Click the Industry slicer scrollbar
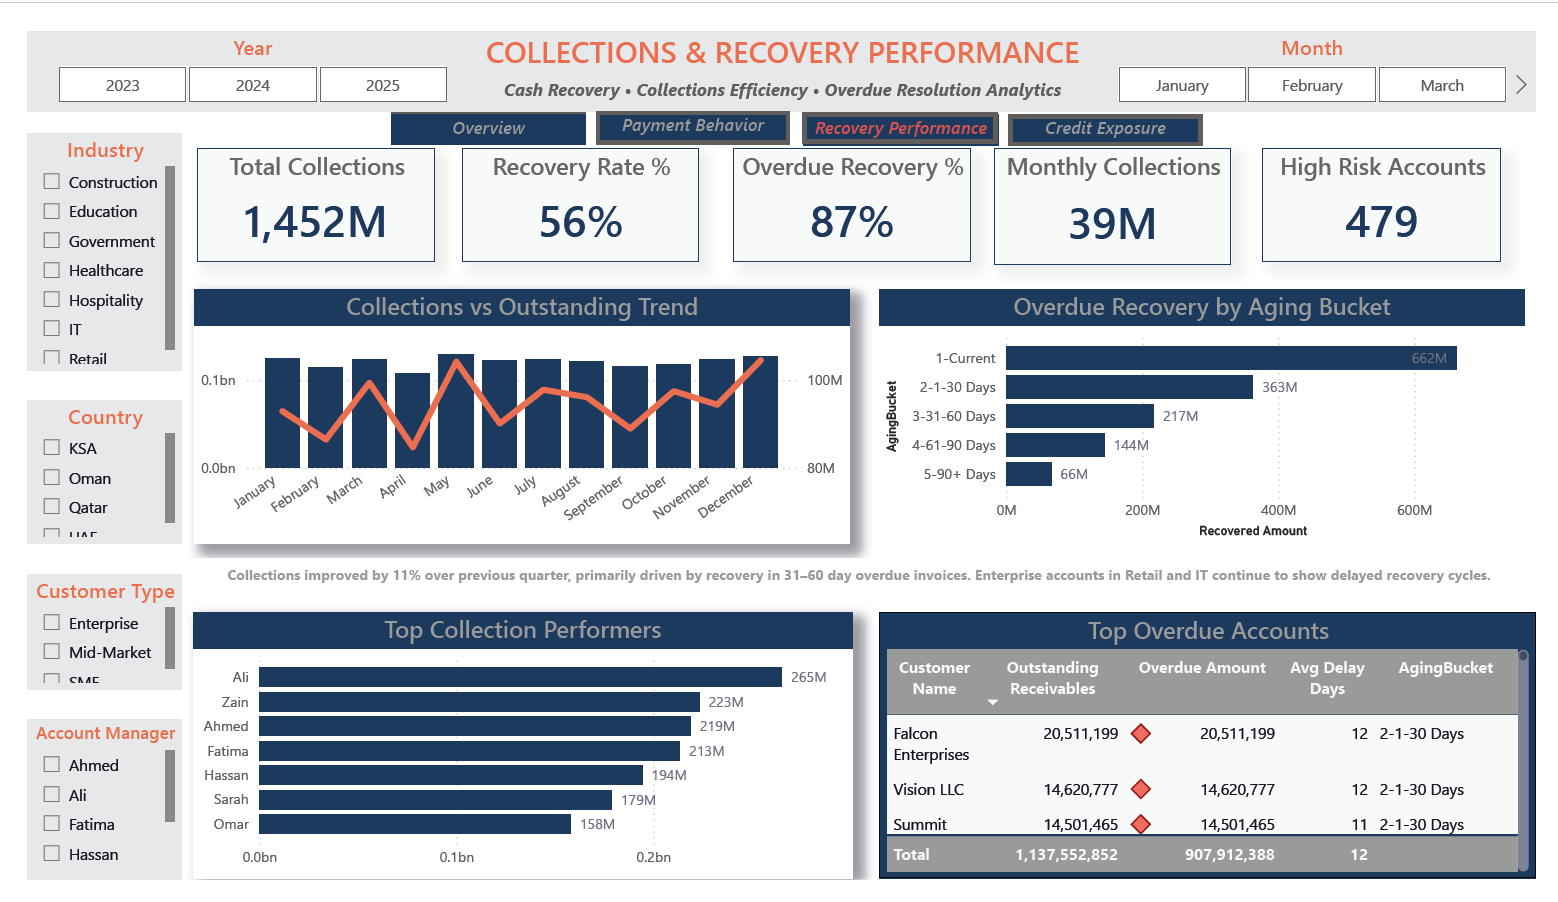 click(x=170, y=258)
